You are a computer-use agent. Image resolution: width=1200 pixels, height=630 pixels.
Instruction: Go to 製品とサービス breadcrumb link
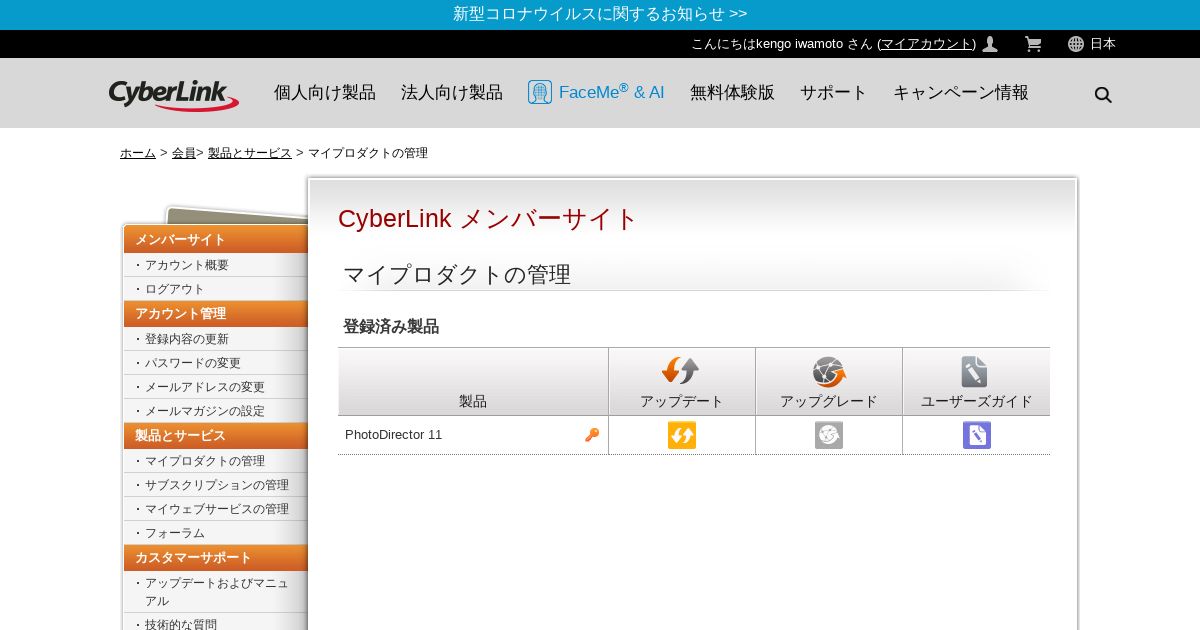coord(250,153)
